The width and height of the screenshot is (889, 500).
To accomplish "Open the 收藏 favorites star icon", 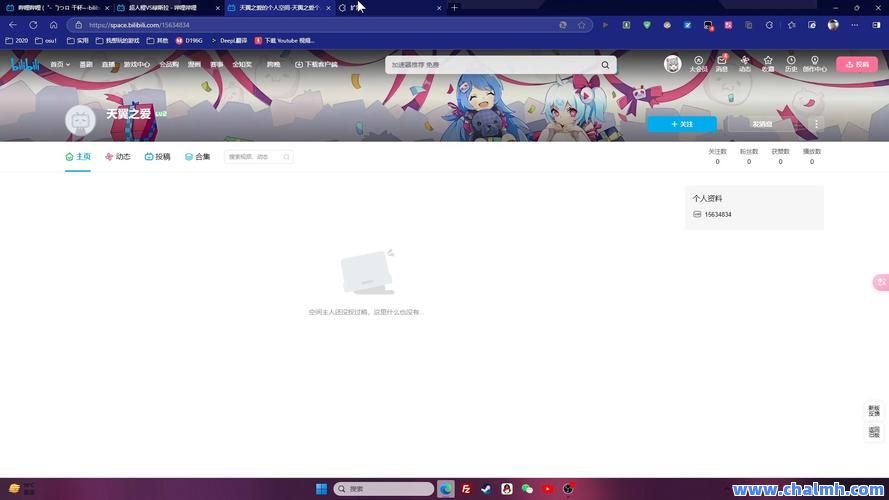I will 768,64.
